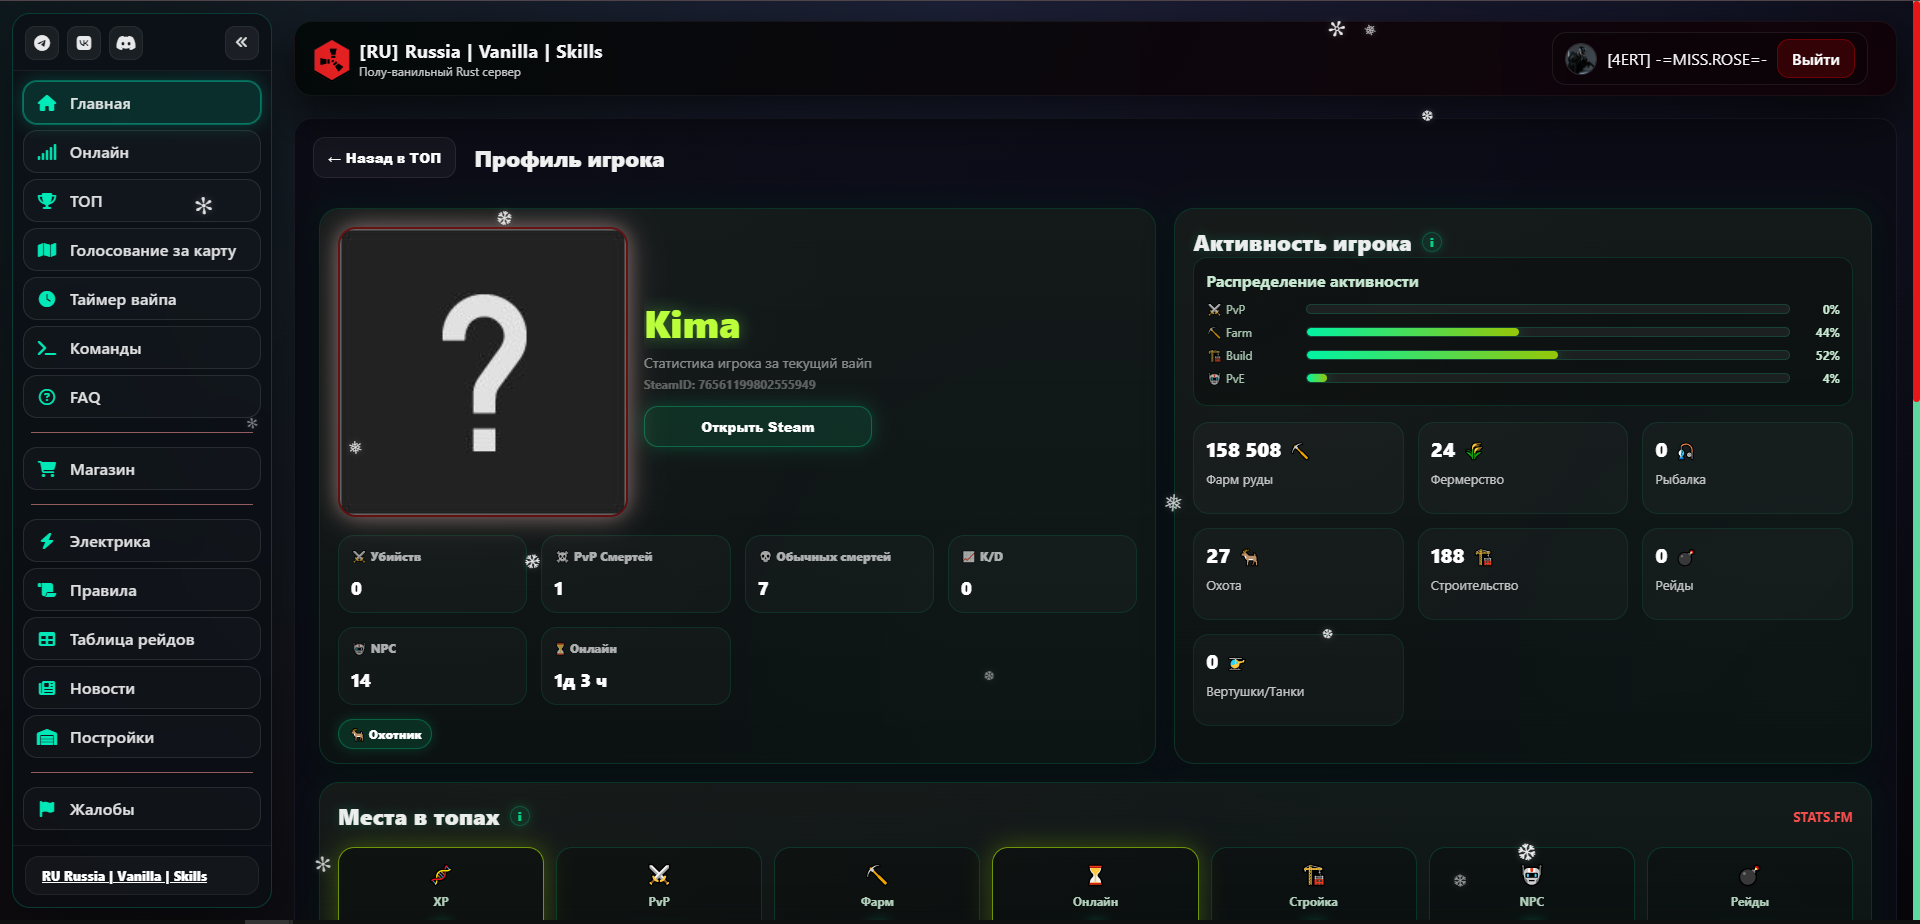Follow the STATS.FM link
1920x924 pixels.
[x=1822, y=817]
